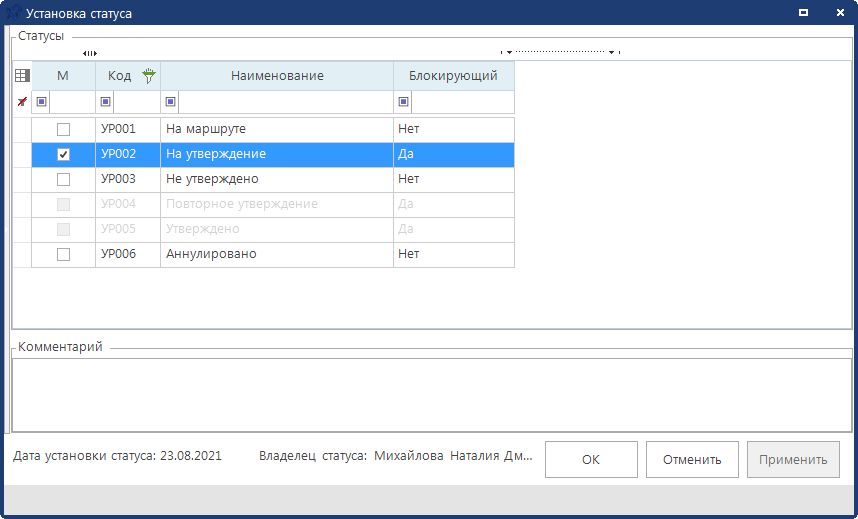Click the filter condition icon for Наименование
This screenshot has width=858, height=519.
pos(170,102)
